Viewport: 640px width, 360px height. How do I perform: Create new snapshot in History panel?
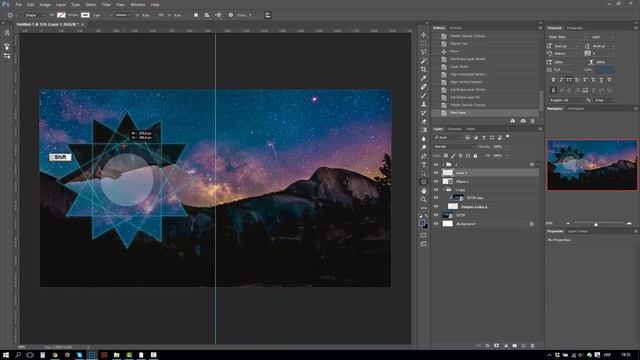click(x=523, y=121)
